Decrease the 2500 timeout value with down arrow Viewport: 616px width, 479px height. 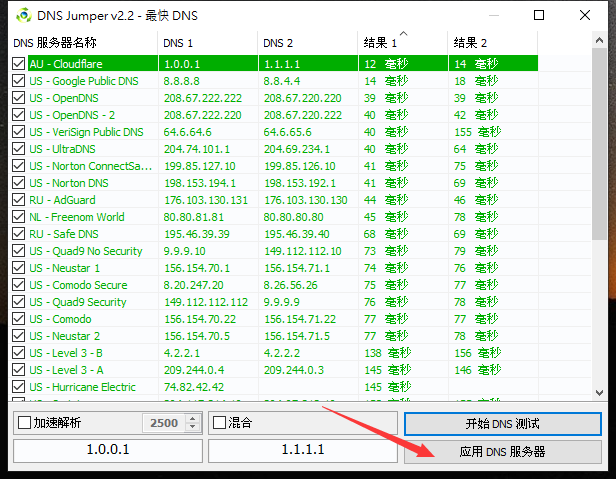pyautogui.click(x=192, y=427)
